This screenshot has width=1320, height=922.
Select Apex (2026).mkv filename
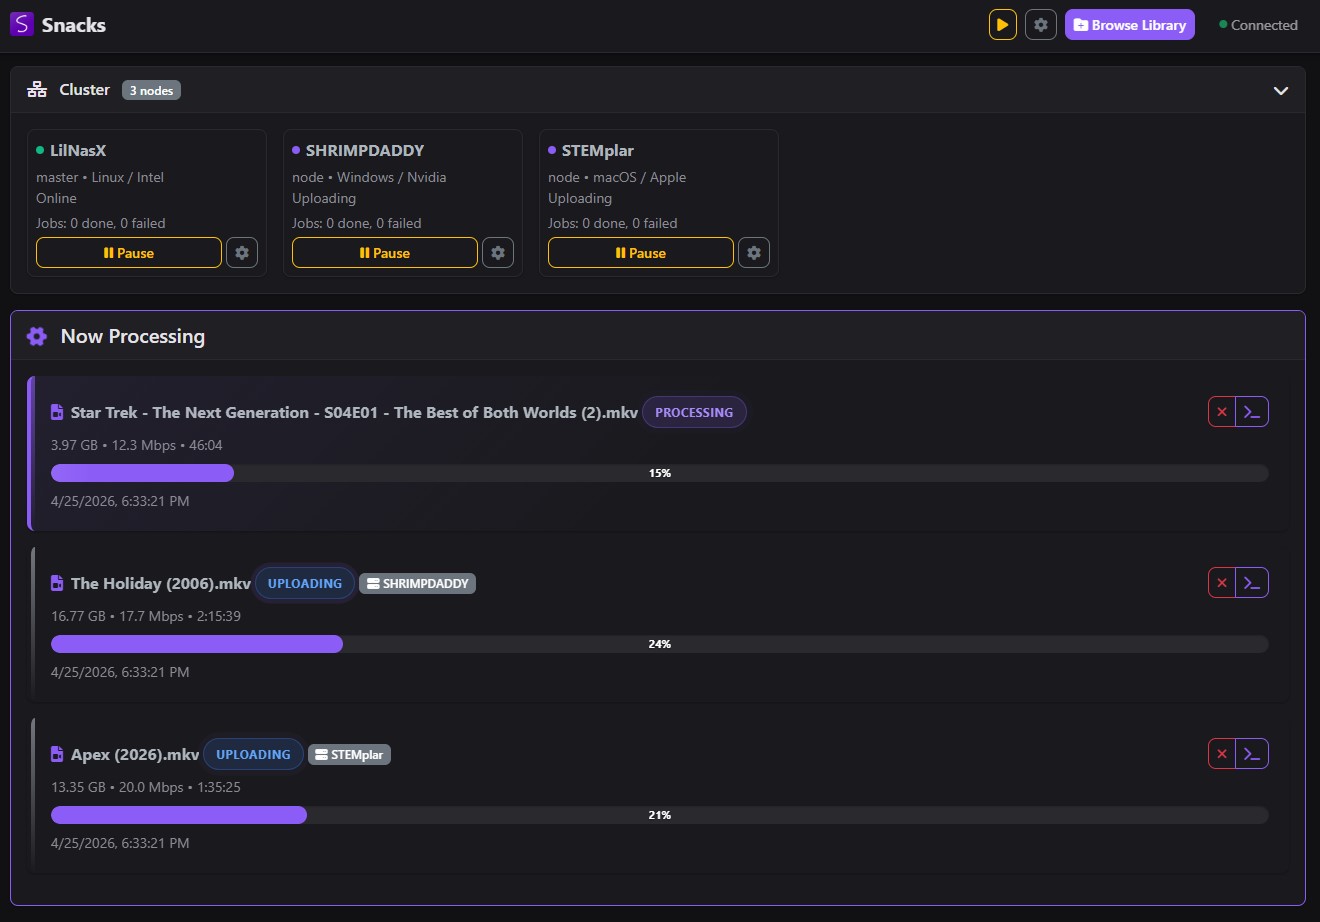(135, 754)
